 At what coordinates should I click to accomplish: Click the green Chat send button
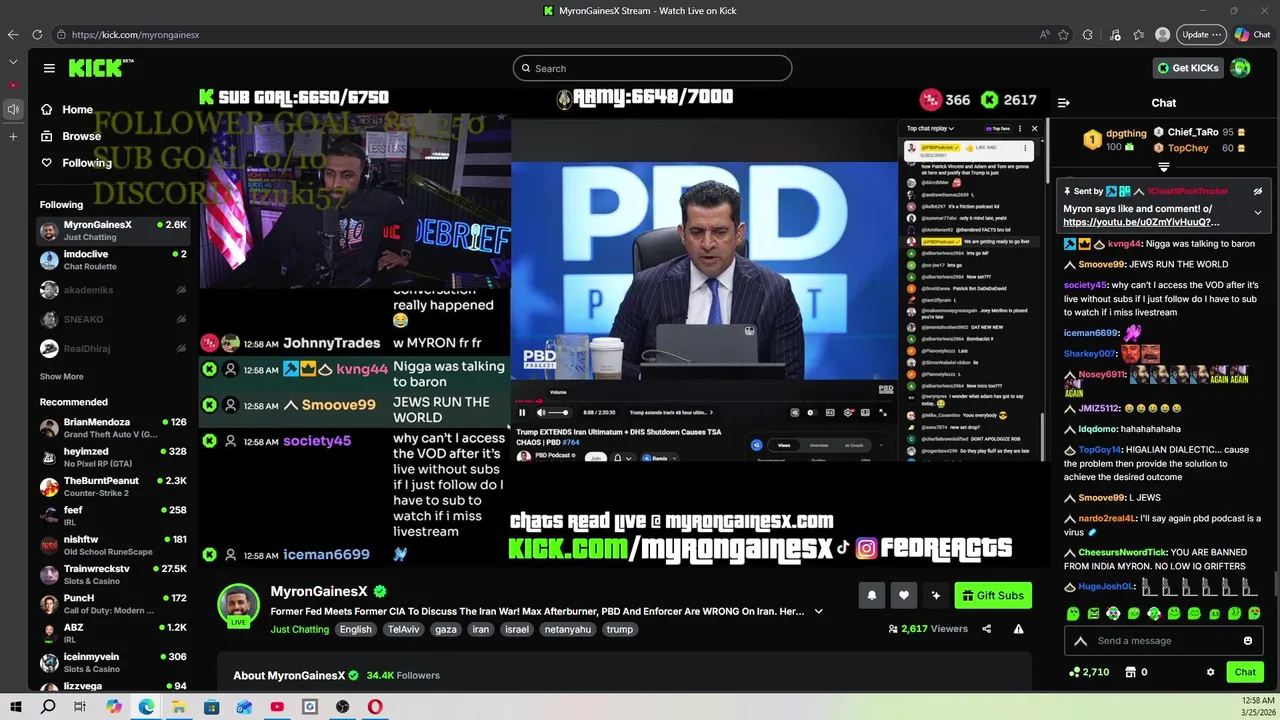1245,672
